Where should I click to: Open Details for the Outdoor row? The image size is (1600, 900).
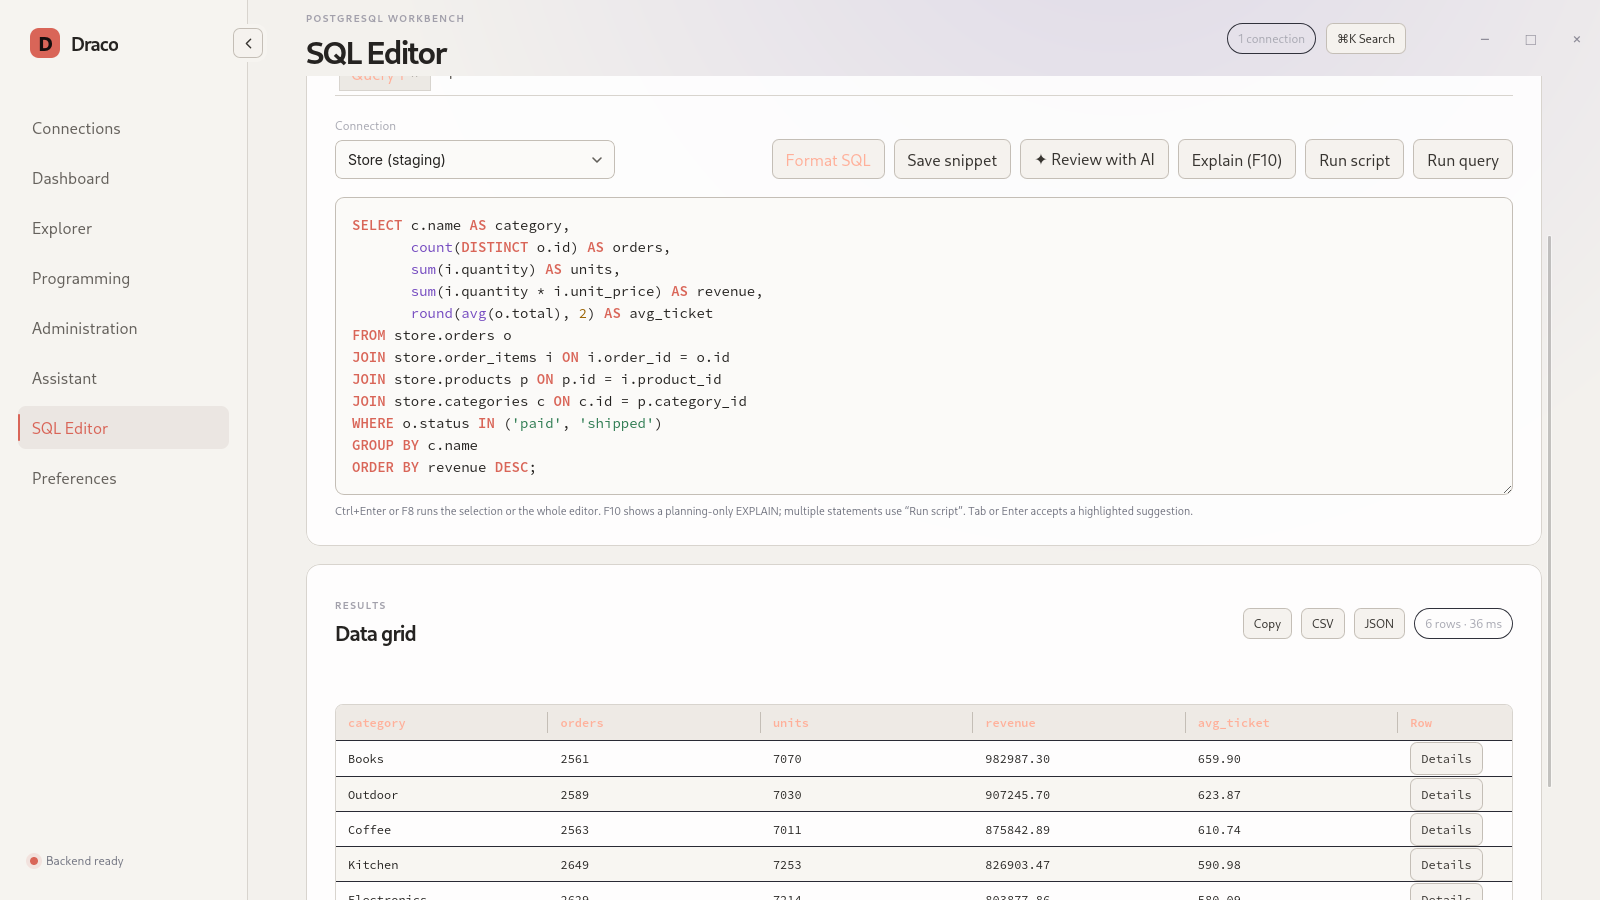point(1446,795)
